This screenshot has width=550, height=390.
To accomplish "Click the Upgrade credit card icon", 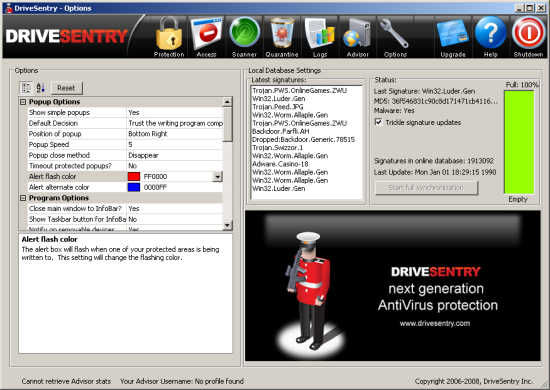I will 453,37.
